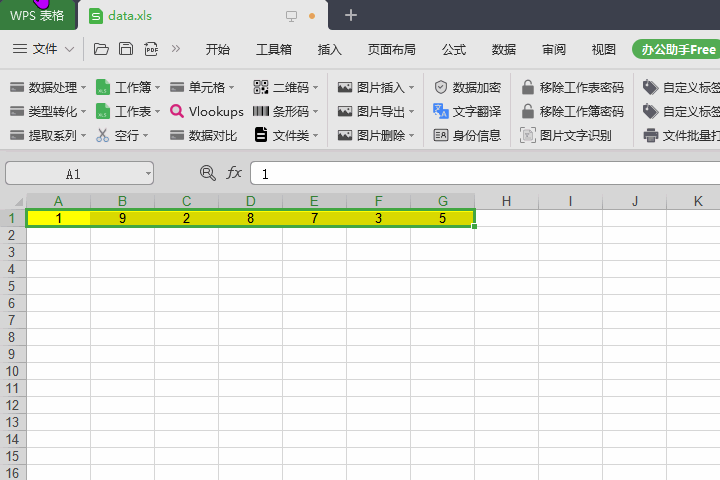The image size is (720, 480).
Task: Select row 1 header
Action: click(x=12, y=218)
